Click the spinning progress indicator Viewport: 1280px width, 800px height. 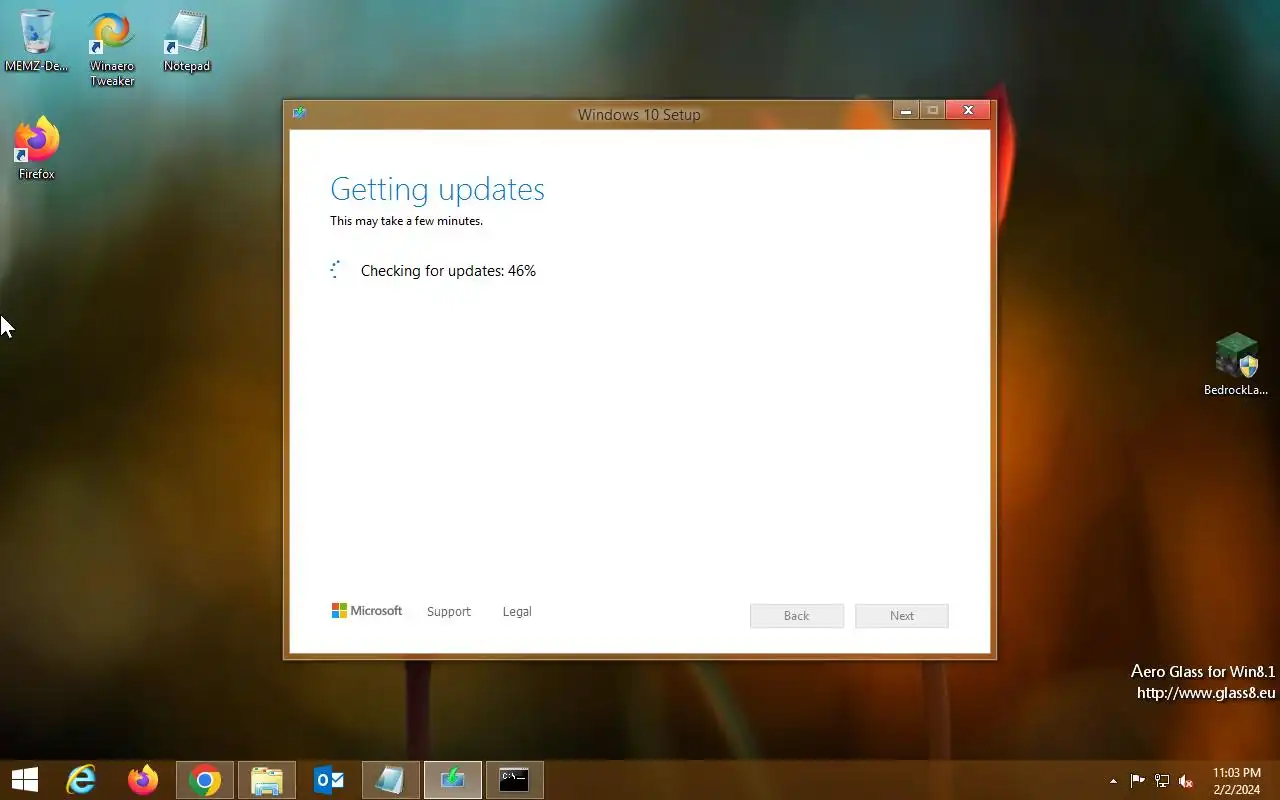click(336, 270)
